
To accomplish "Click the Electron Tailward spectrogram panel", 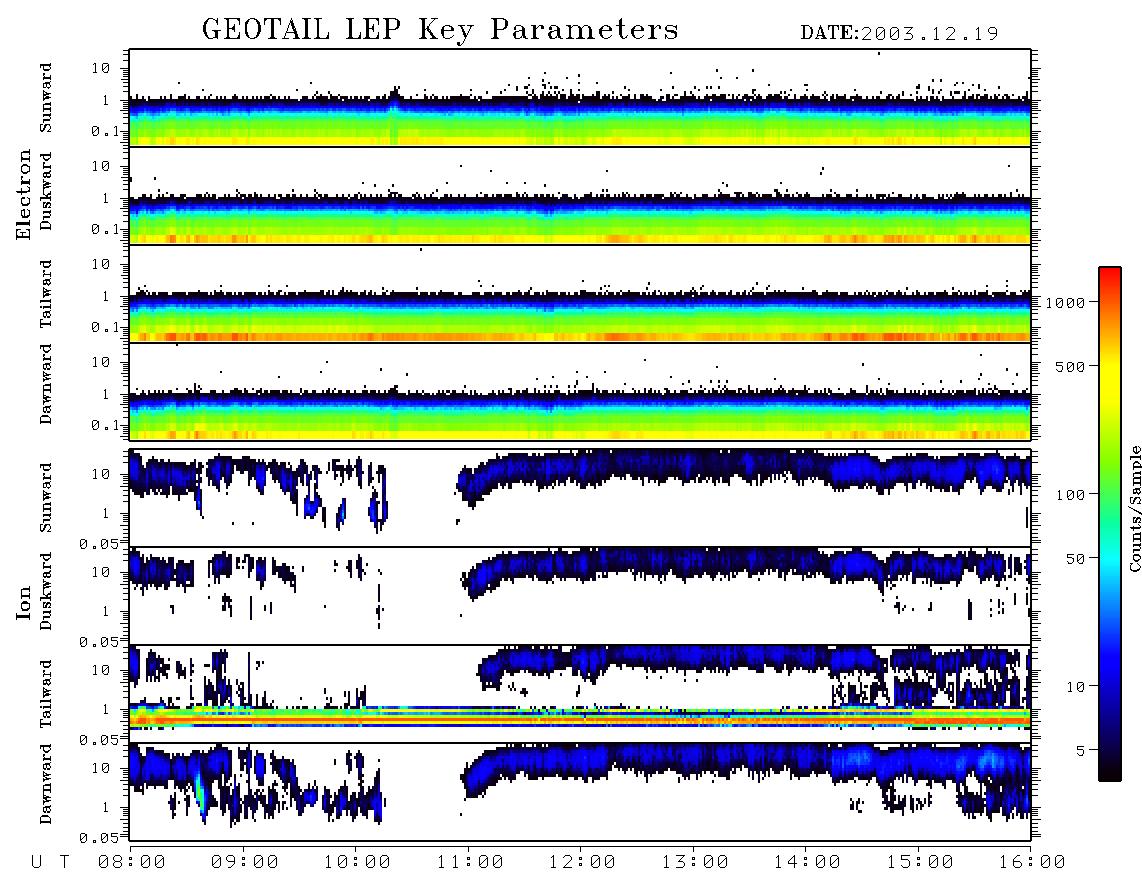I will pyautogui.click(x=580, y=294).
